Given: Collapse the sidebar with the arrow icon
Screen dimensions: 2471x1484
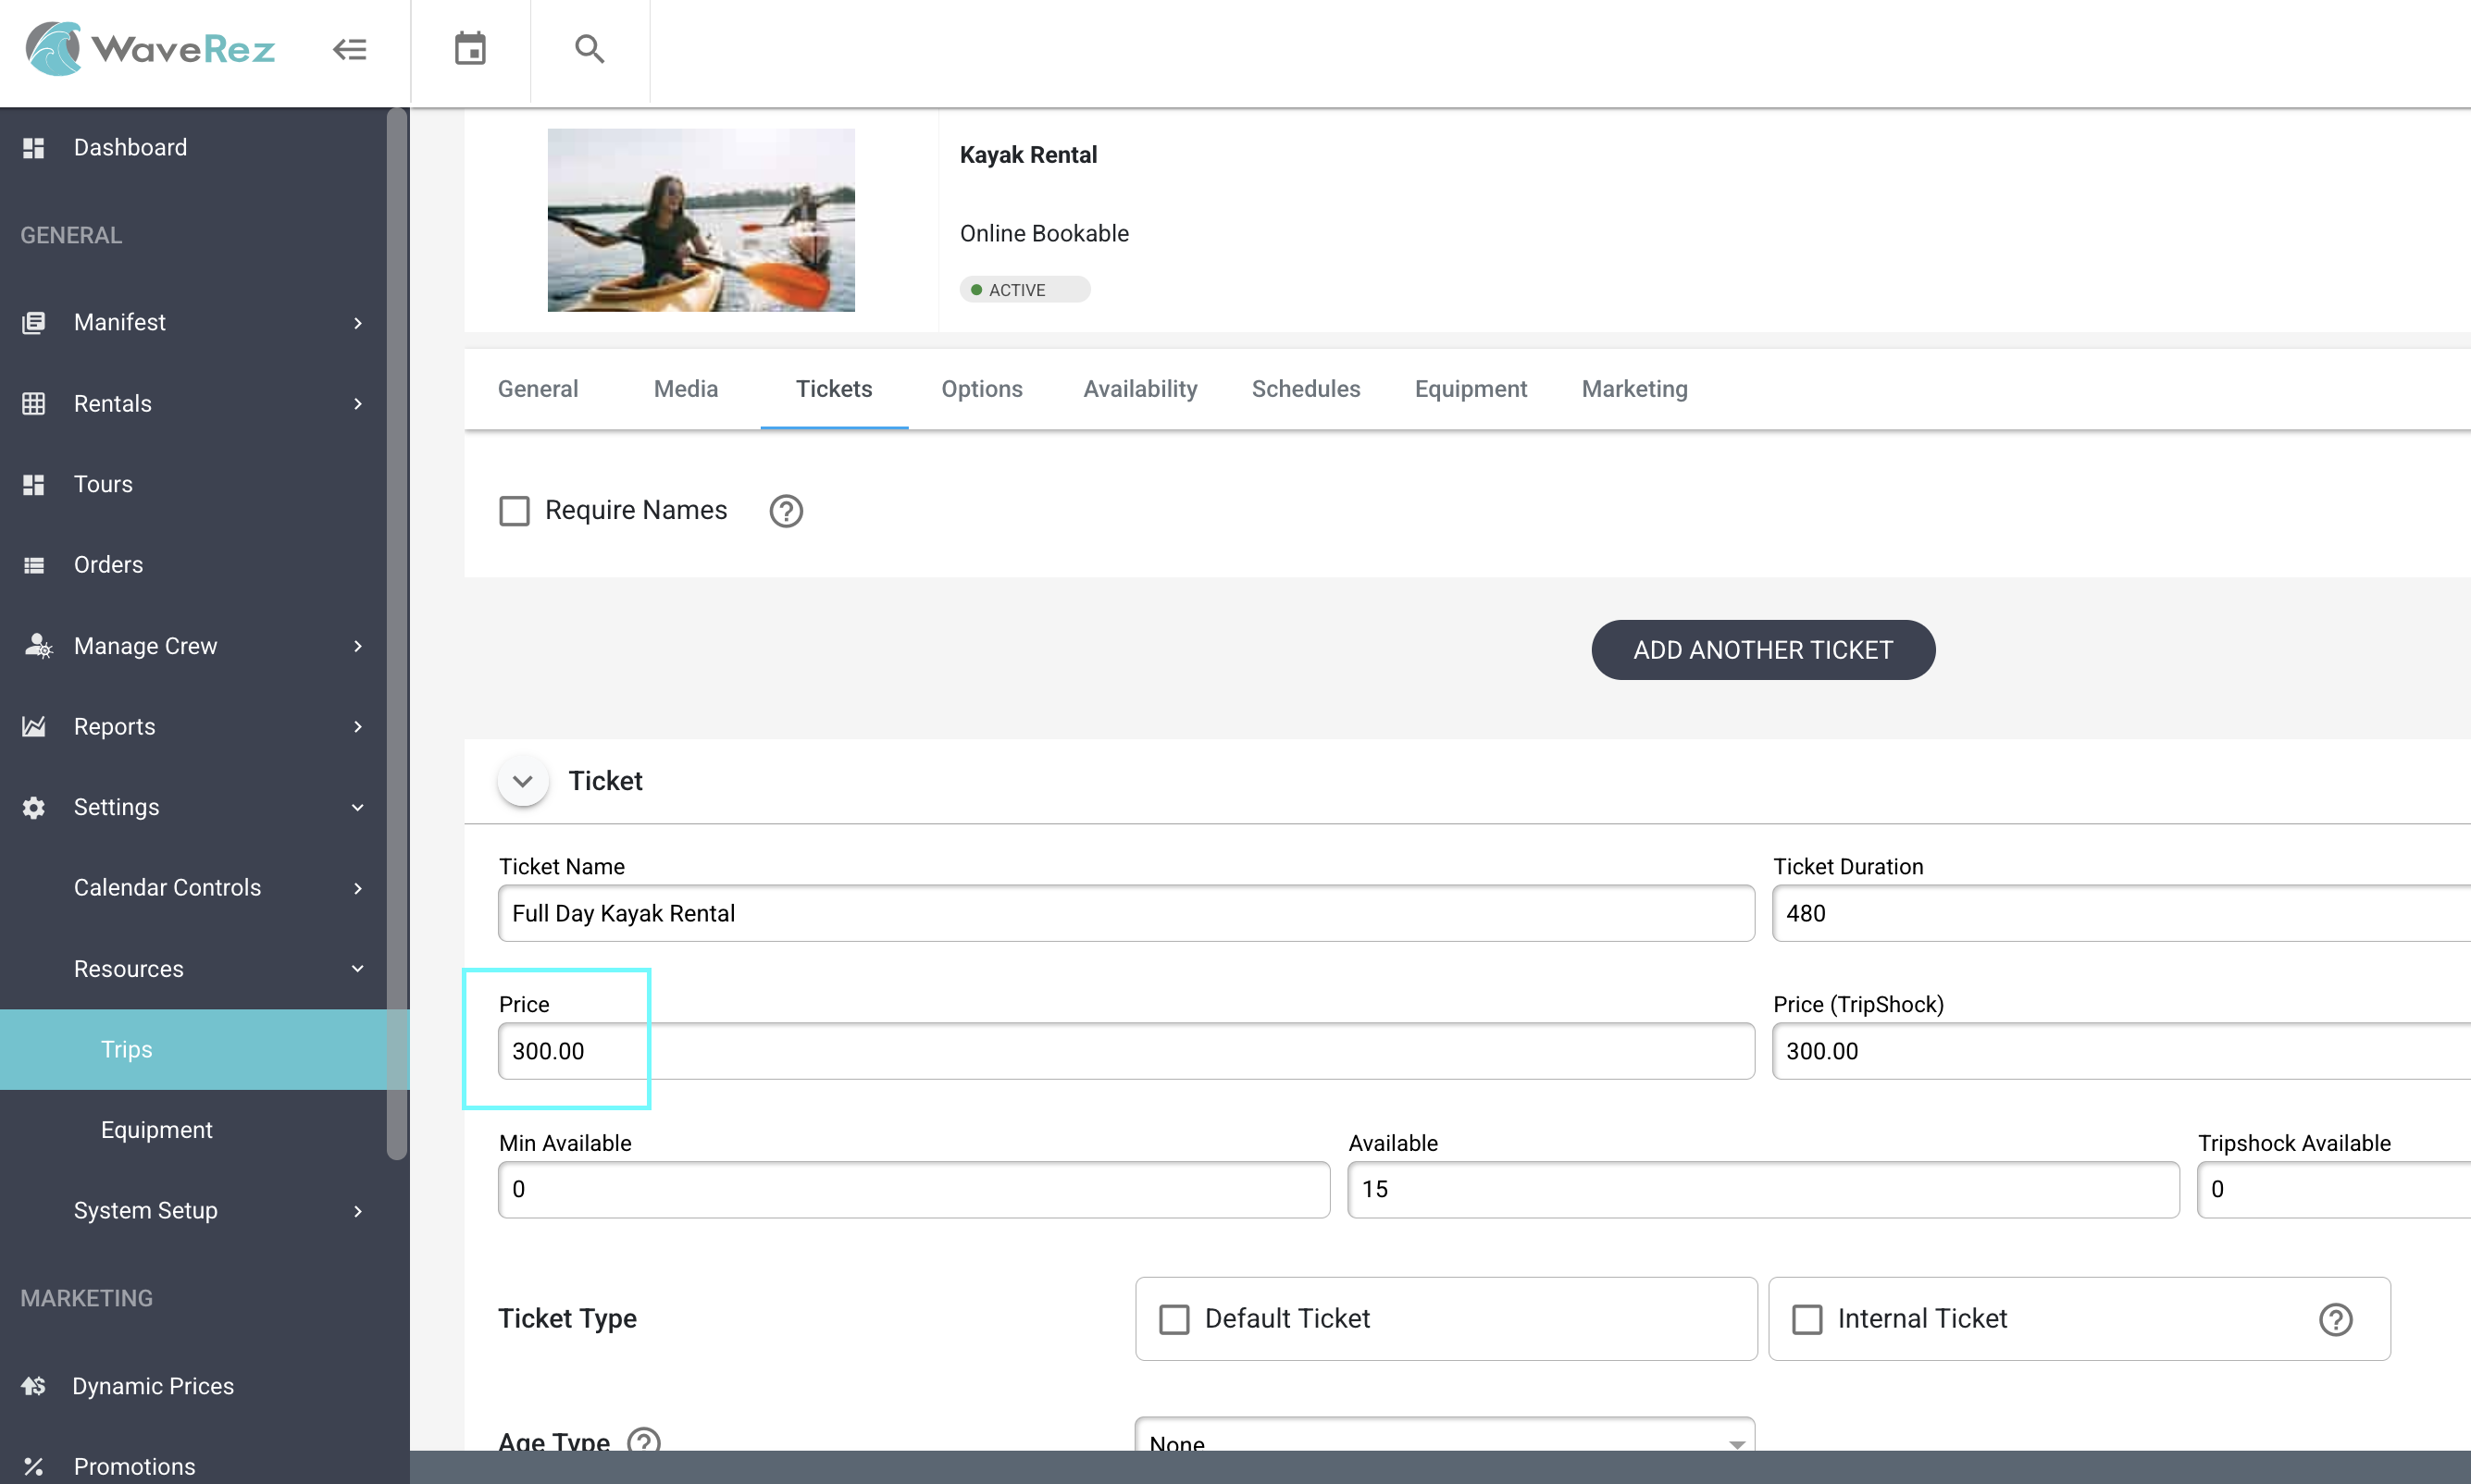Looking at the screenshot, I should click(x=350, y=49).
